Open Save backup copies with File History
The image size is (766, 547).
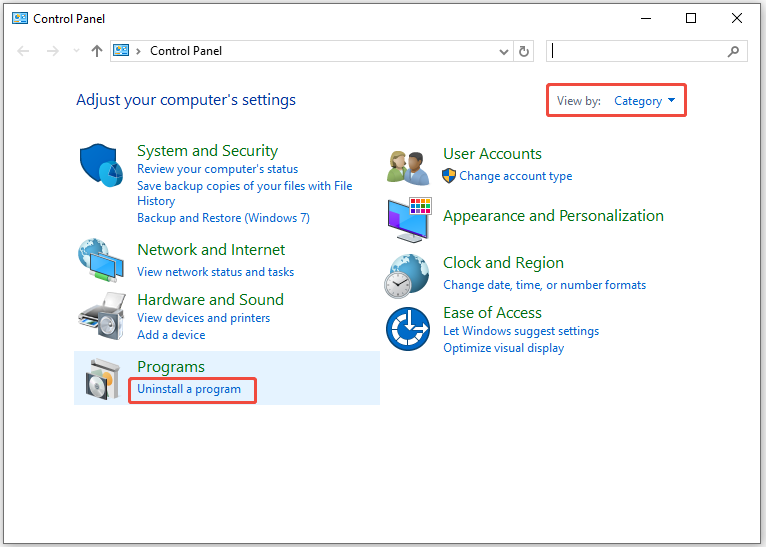(x=244, y=193)
